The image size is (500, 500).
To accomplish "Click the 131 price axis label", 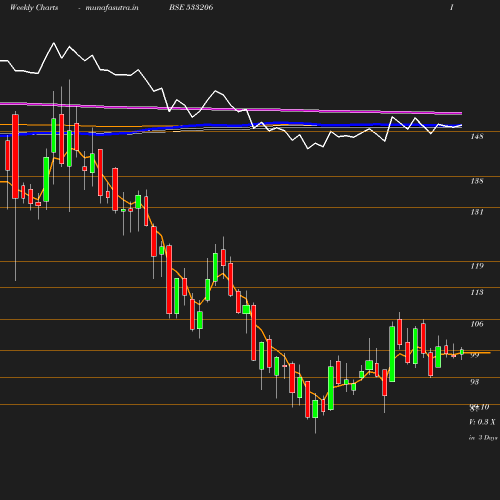I will (477, 212).
